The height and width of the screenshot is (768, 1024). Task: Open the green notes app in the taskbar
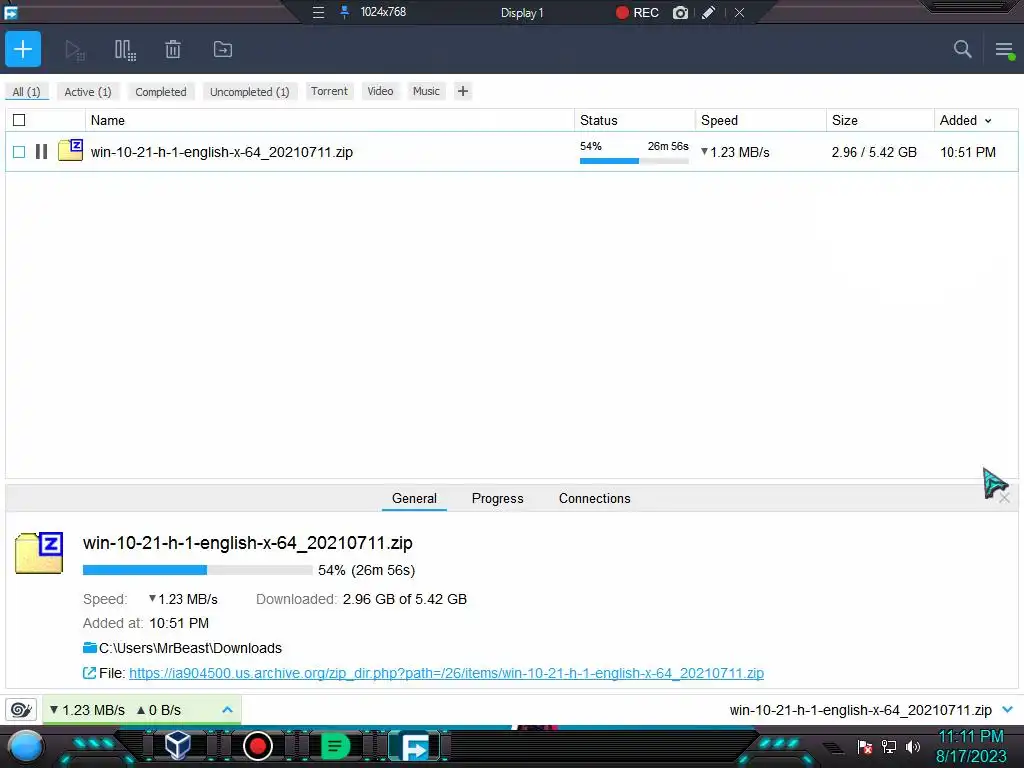(x=335, y=746)
